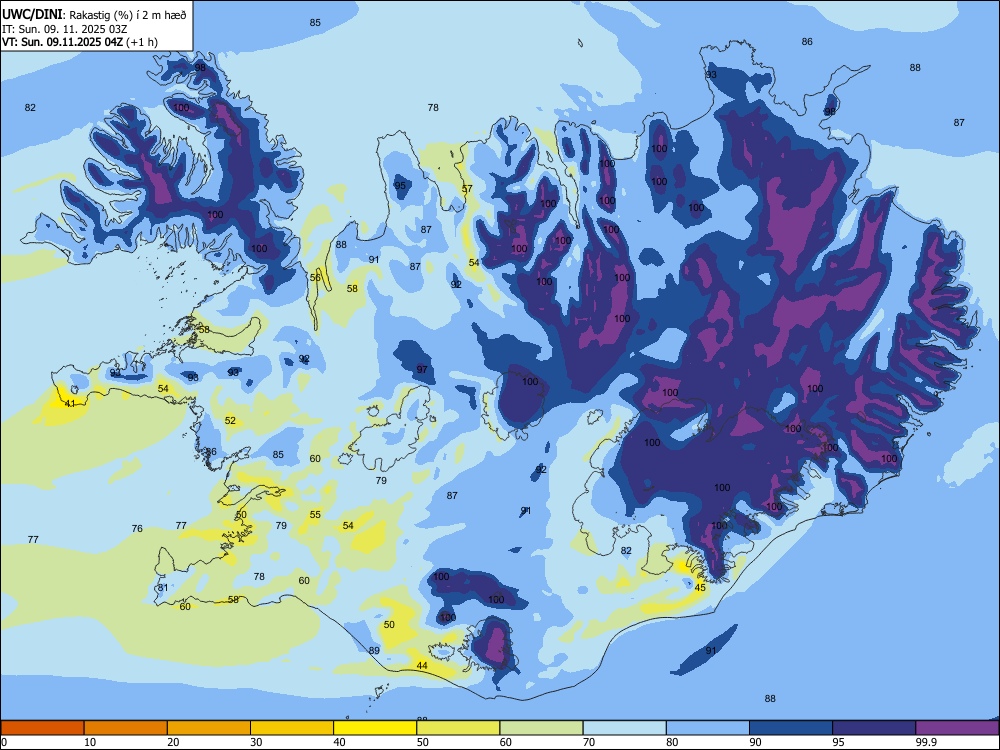The height and width of the screenshot is (750, 1000).
Task: Click the humidity value "89" on the map
Action: [x=374, y=651]
